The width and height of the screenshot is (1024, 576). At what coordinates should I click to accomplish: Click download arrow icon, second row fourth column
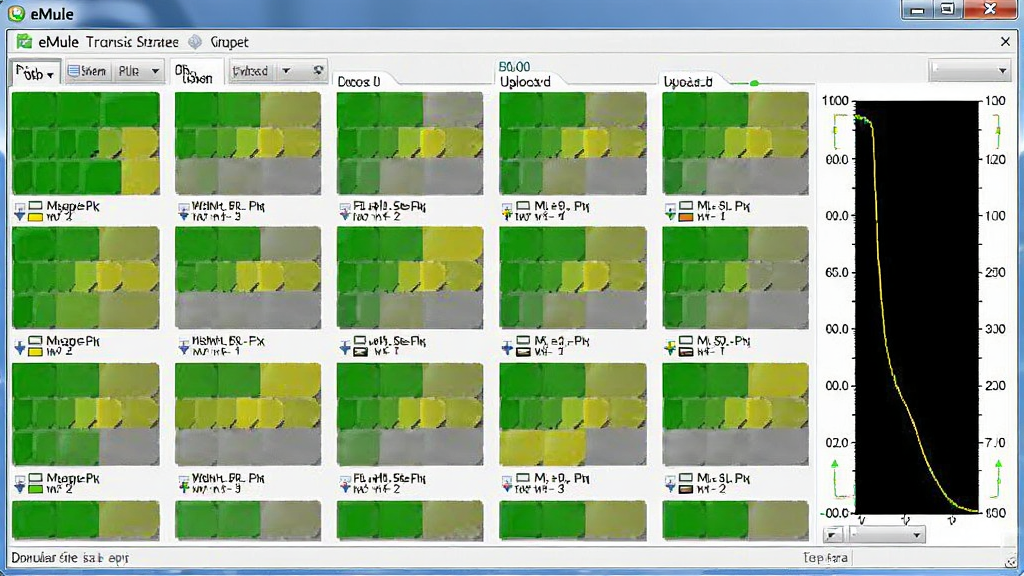(x=507, y=347)
